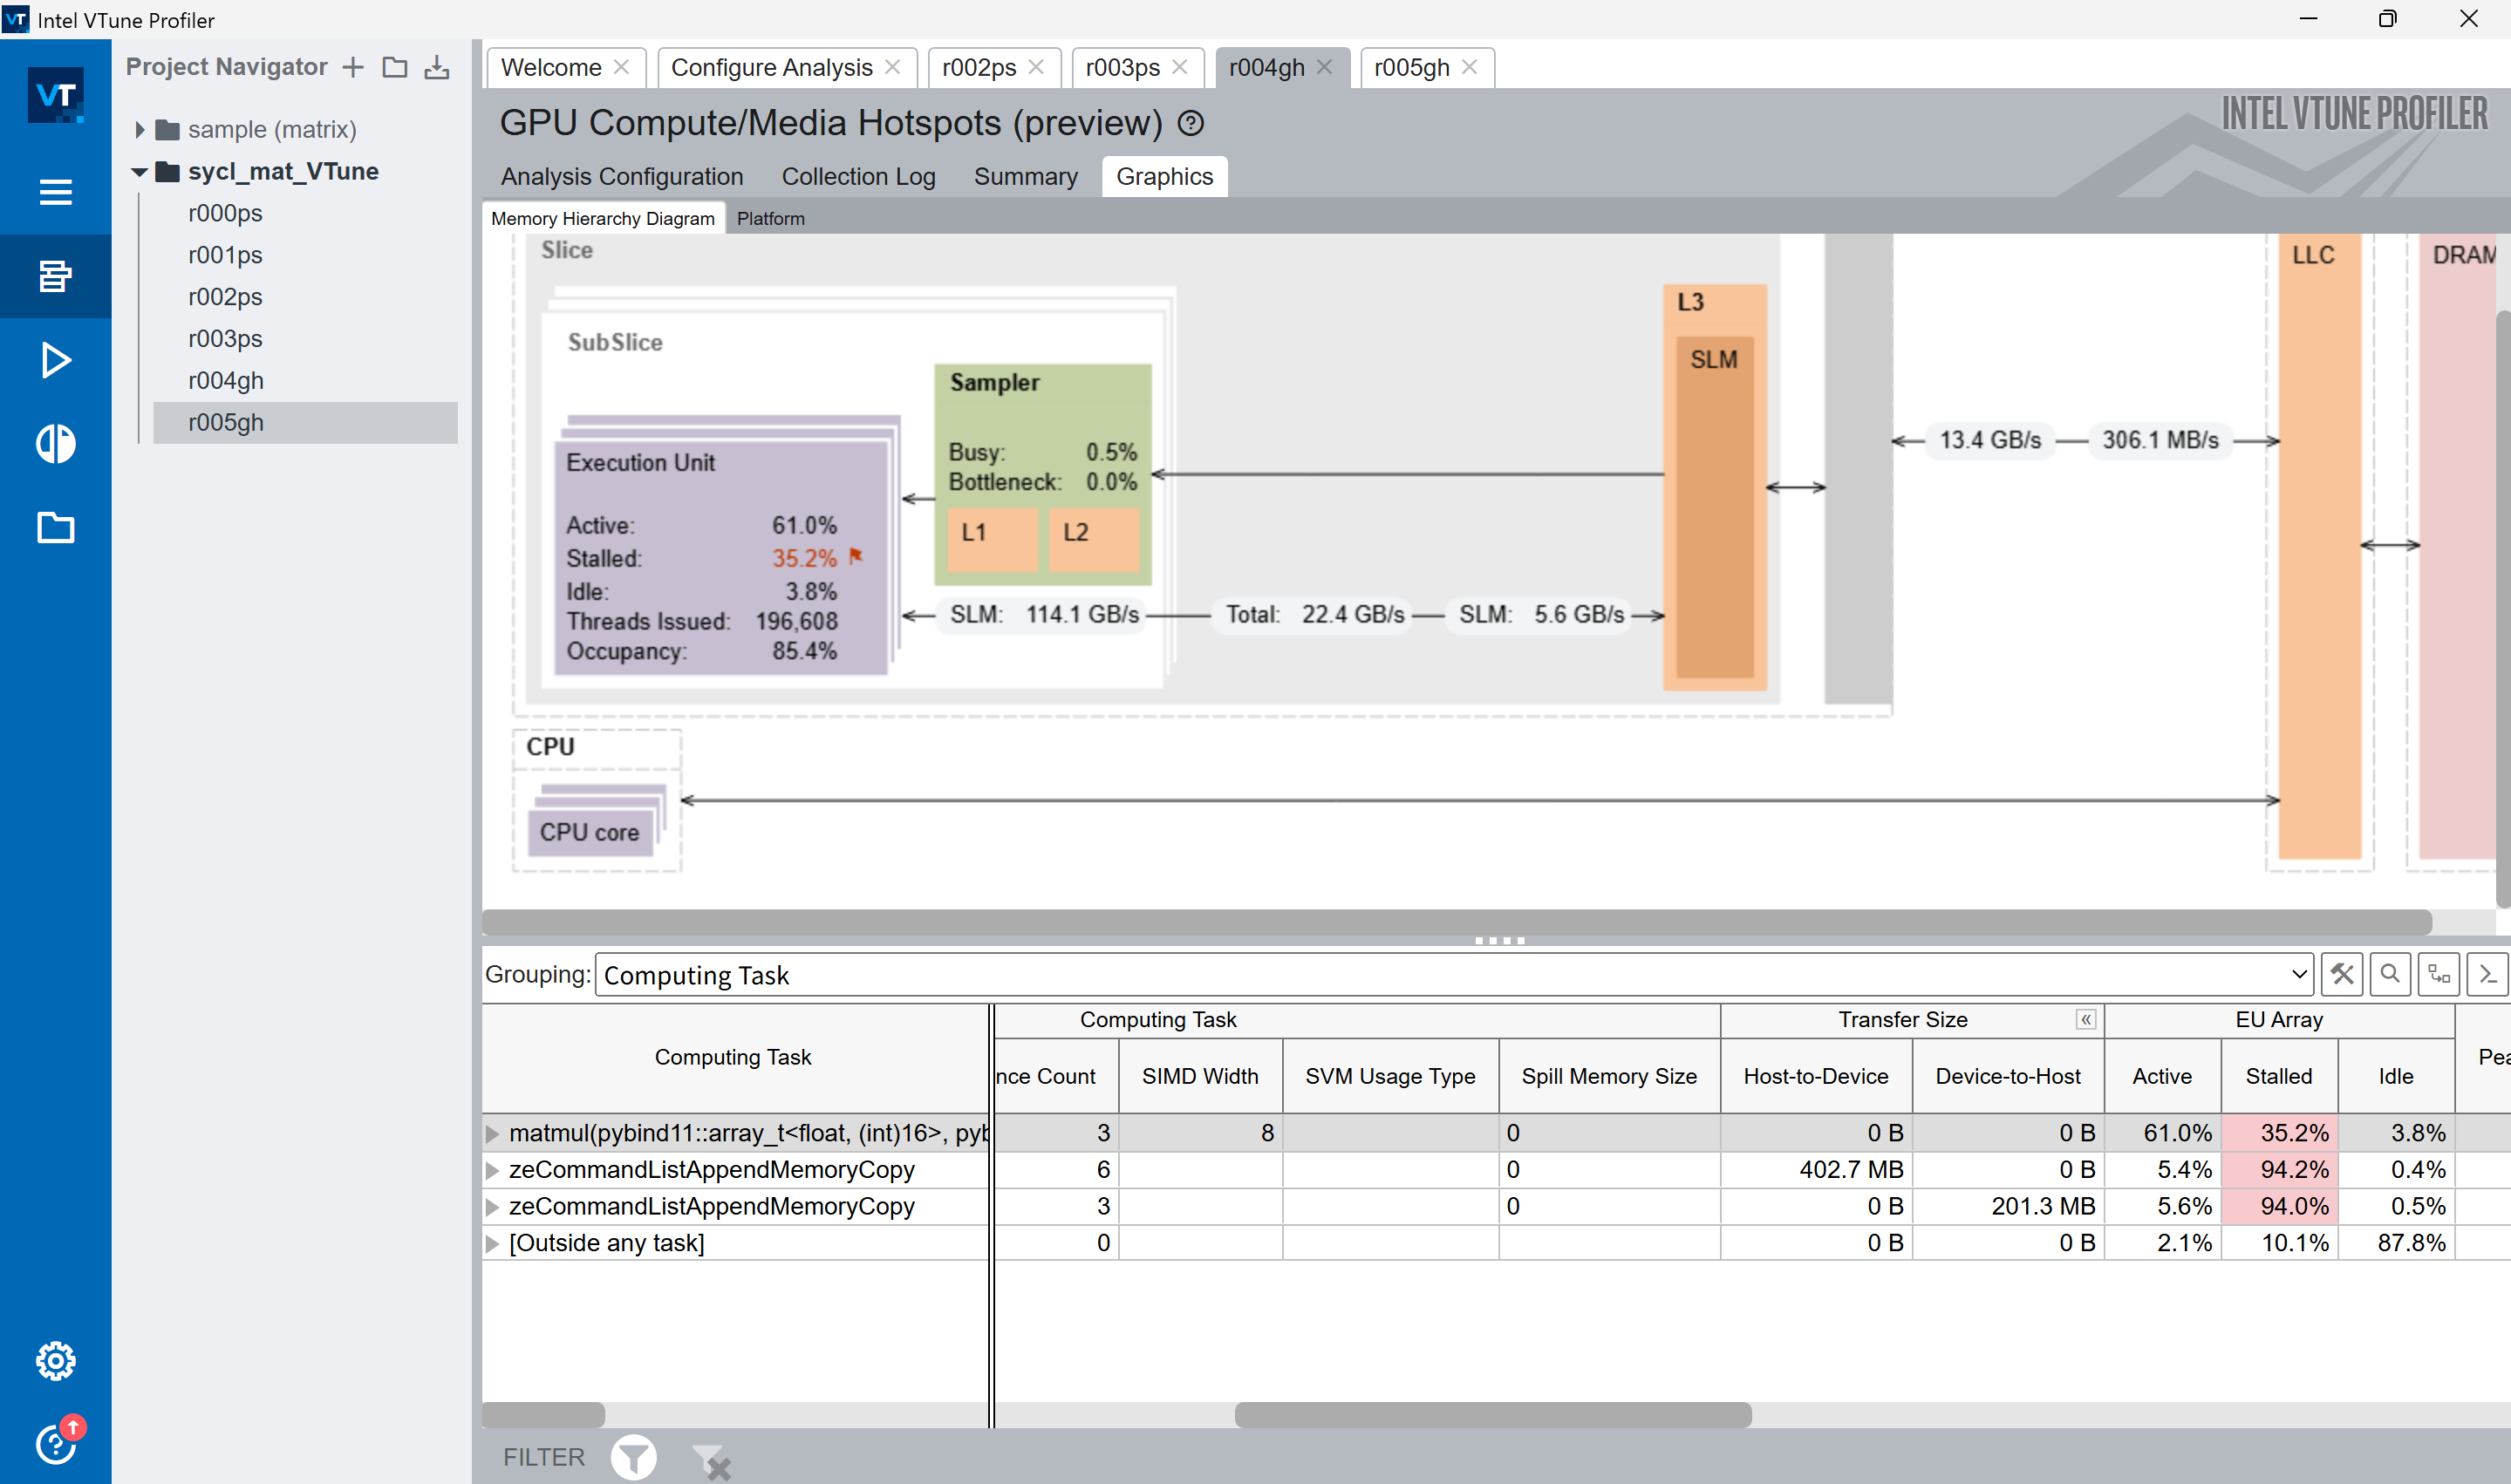Open a project using the folder icon

point(395,67)
